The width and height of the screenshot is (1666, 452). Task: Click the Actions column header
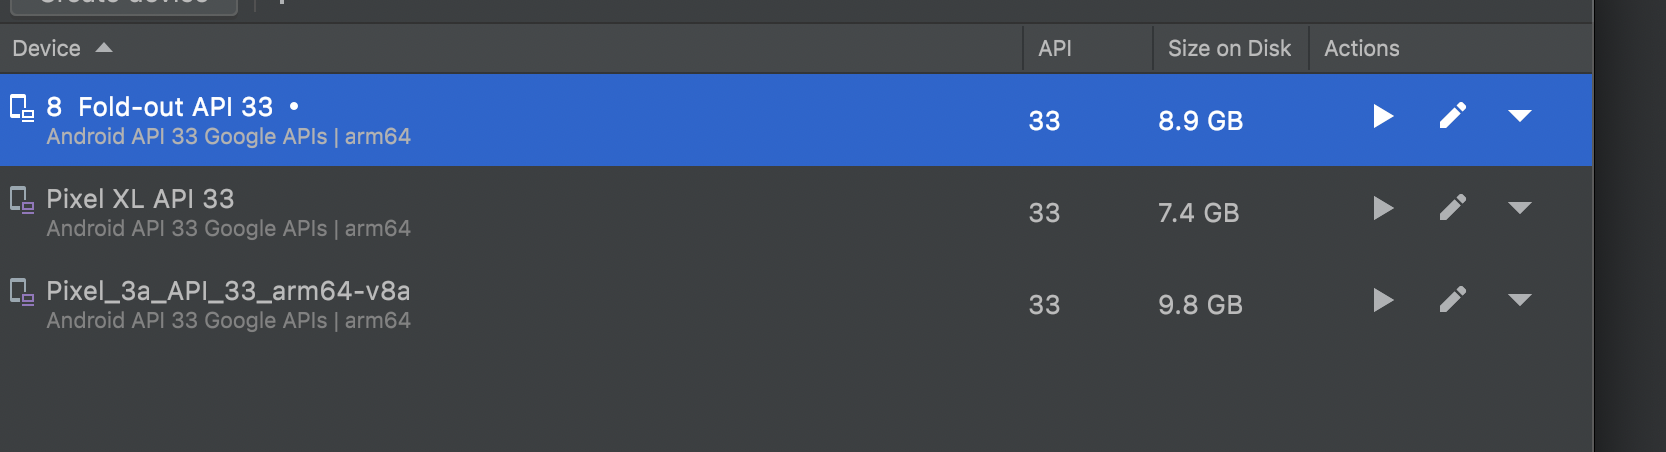(x=1361, y=48)
